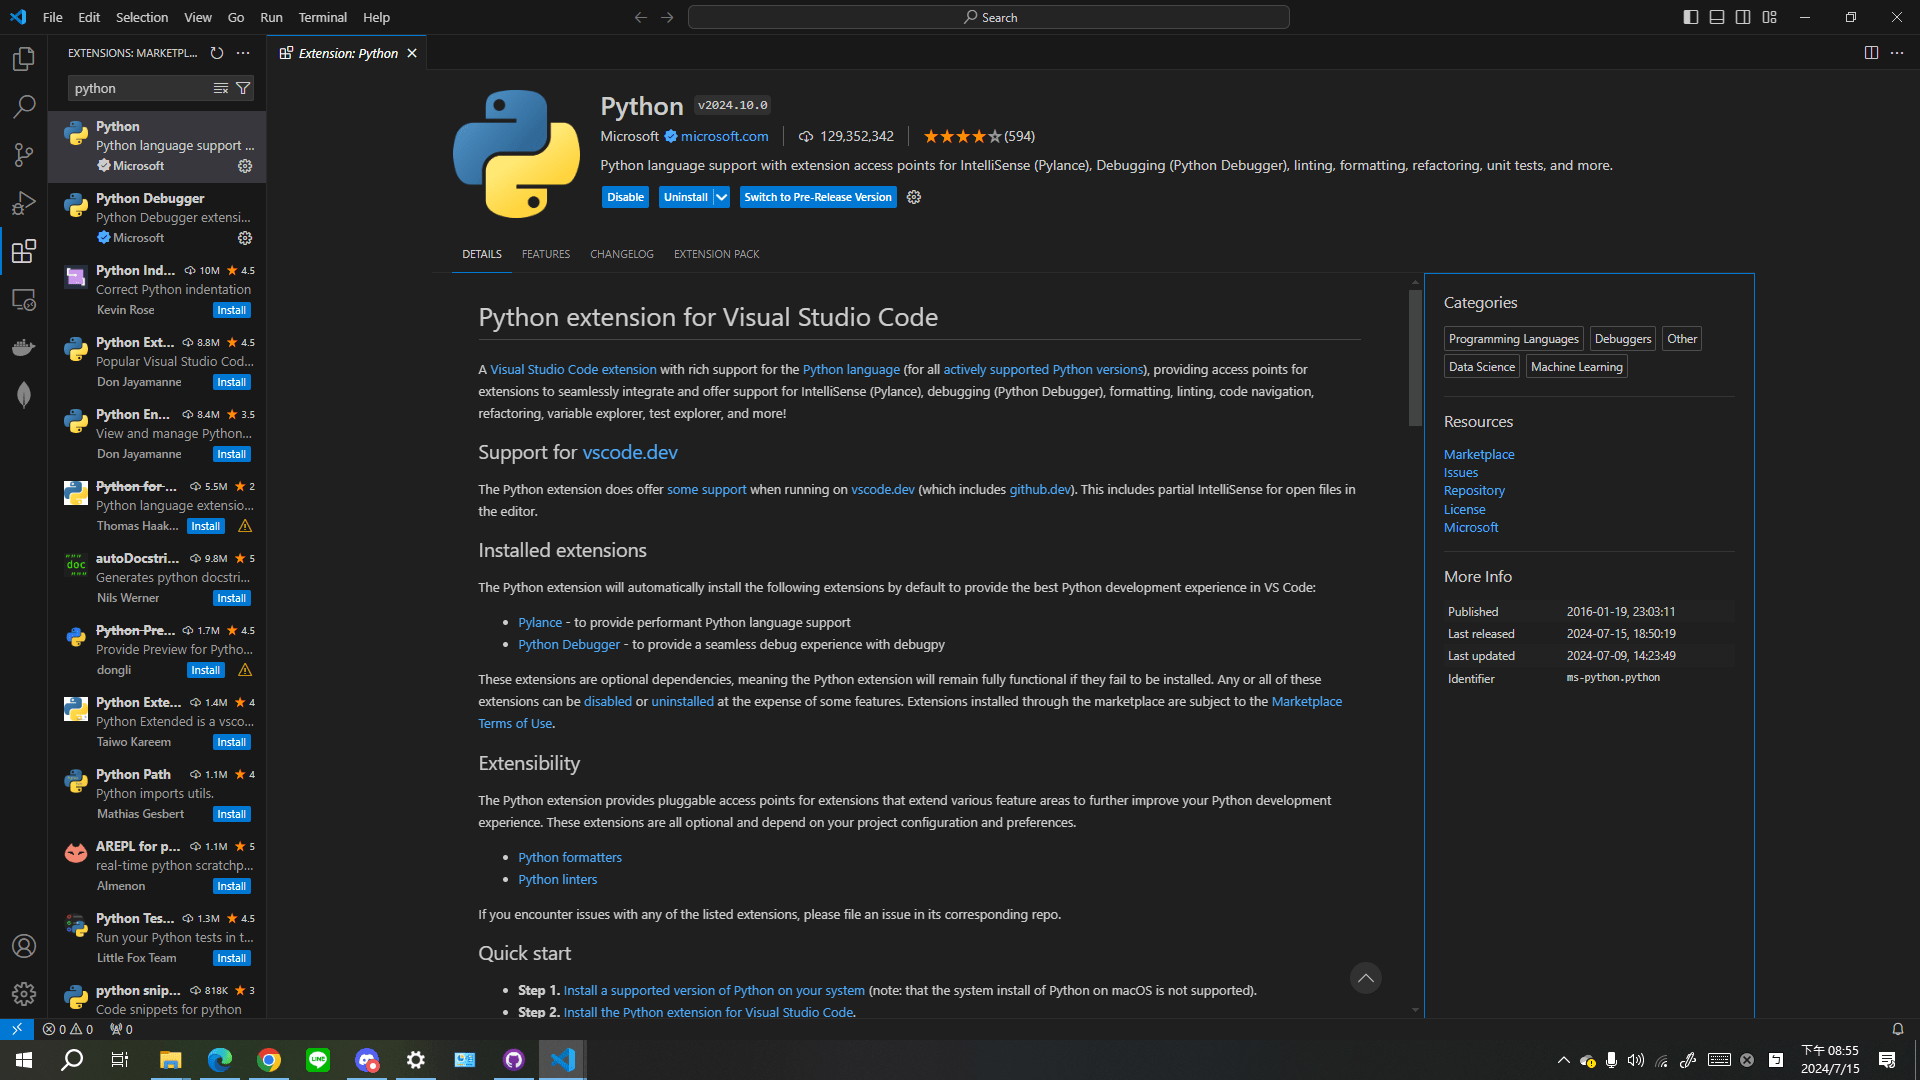Open Accounts menu in activity bar

click(24, 946)
